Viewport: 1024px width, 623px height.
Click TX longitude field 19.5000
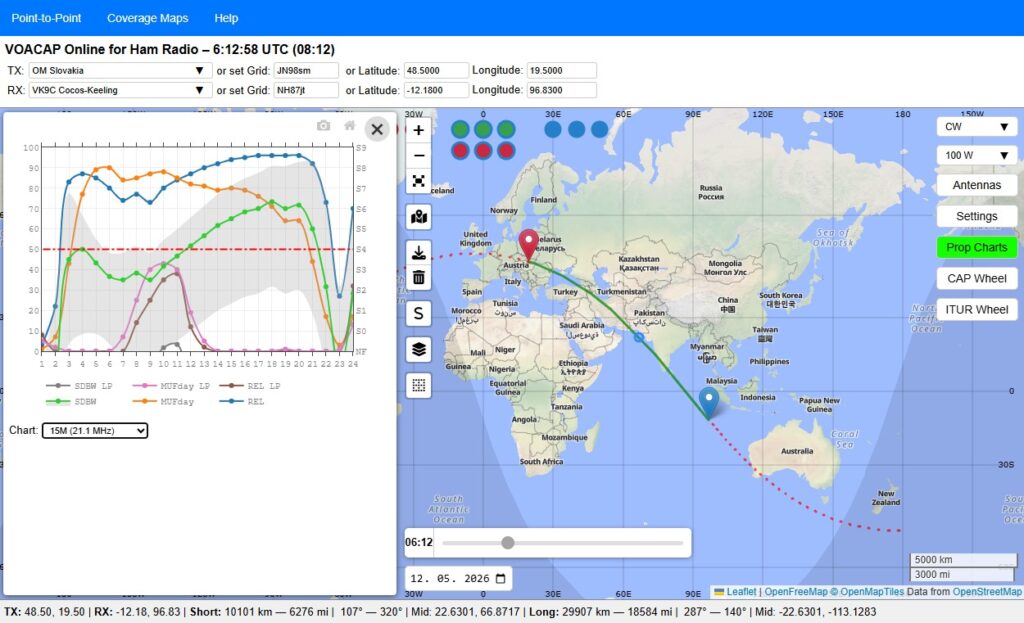pos(562,71)
